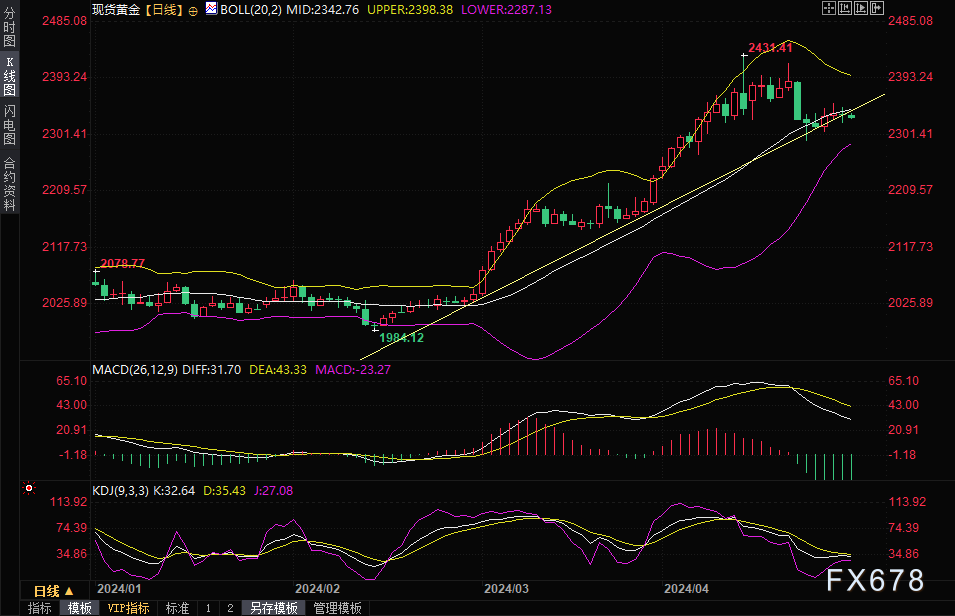The height and width of the screenshot is (616, 955).
Task: Click the chart replay play icon
Action: tap(861, 8)
